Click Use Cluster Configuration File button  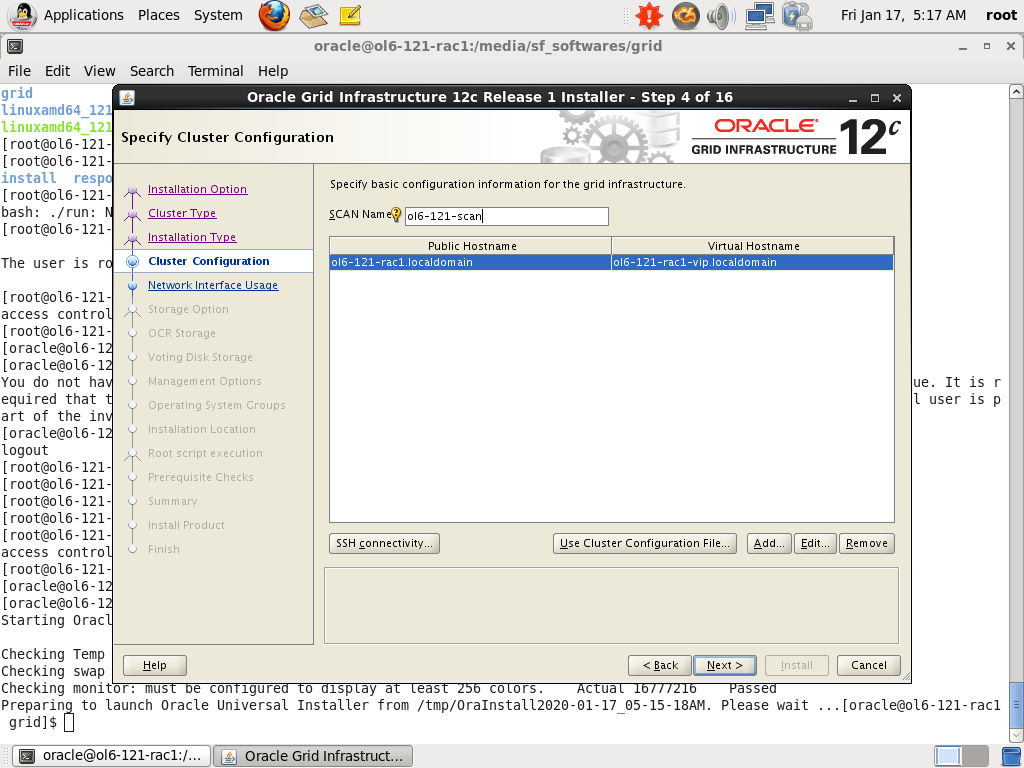pyautogui.click(x=645, y=543)
